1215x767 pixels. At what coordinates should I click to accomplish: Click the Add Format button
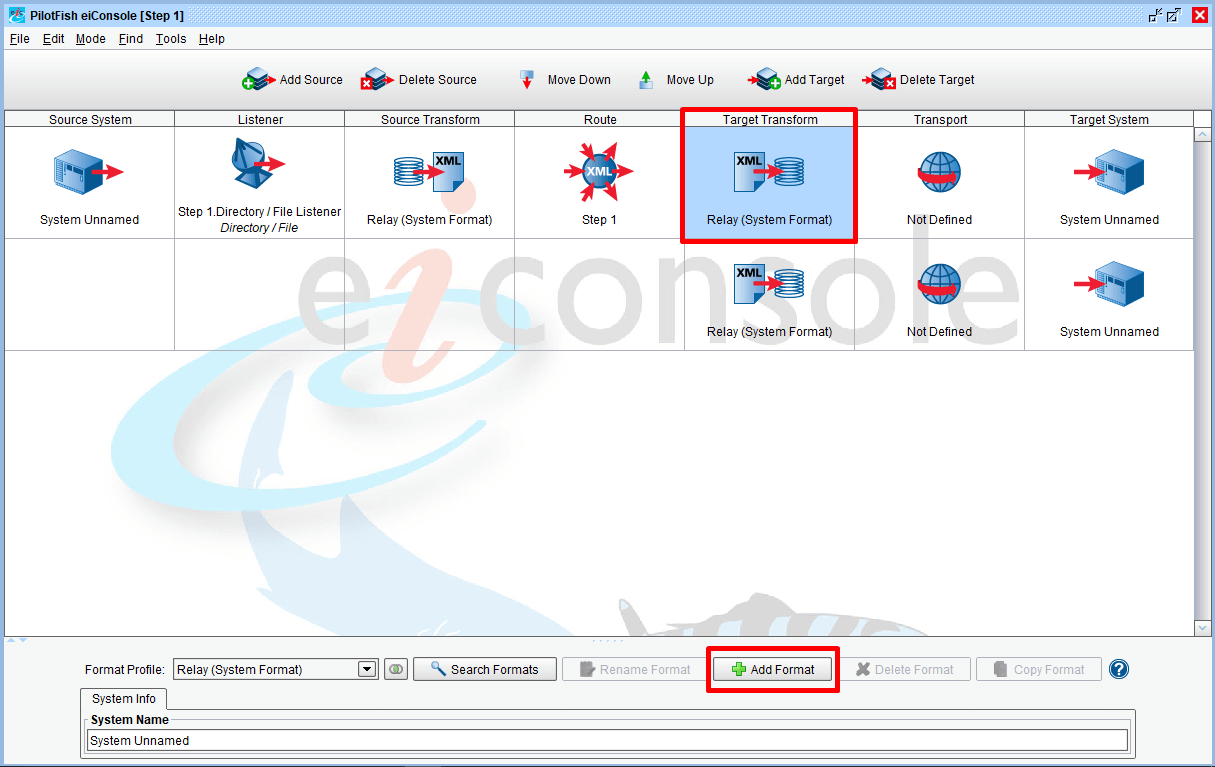[773, 669]
